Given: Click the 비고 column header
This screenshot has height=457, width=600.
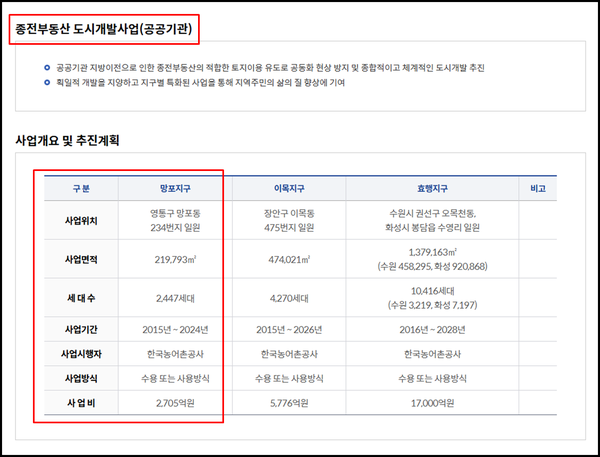Looking at the screenshot, I should coord(538,189).
